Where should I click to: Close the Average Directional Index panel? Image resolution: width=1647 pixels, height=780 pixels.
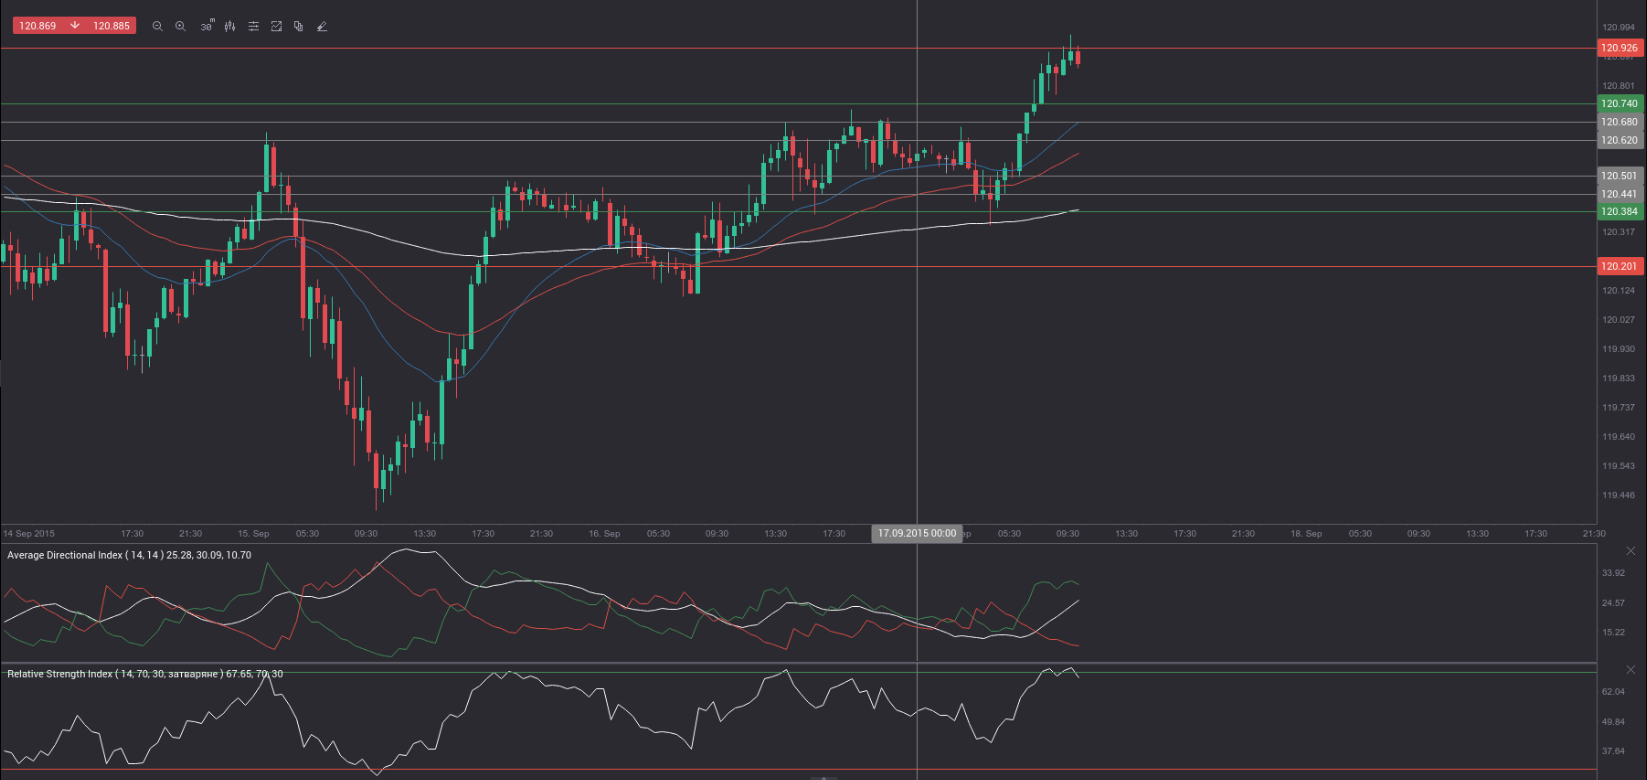coord(1631,551)
